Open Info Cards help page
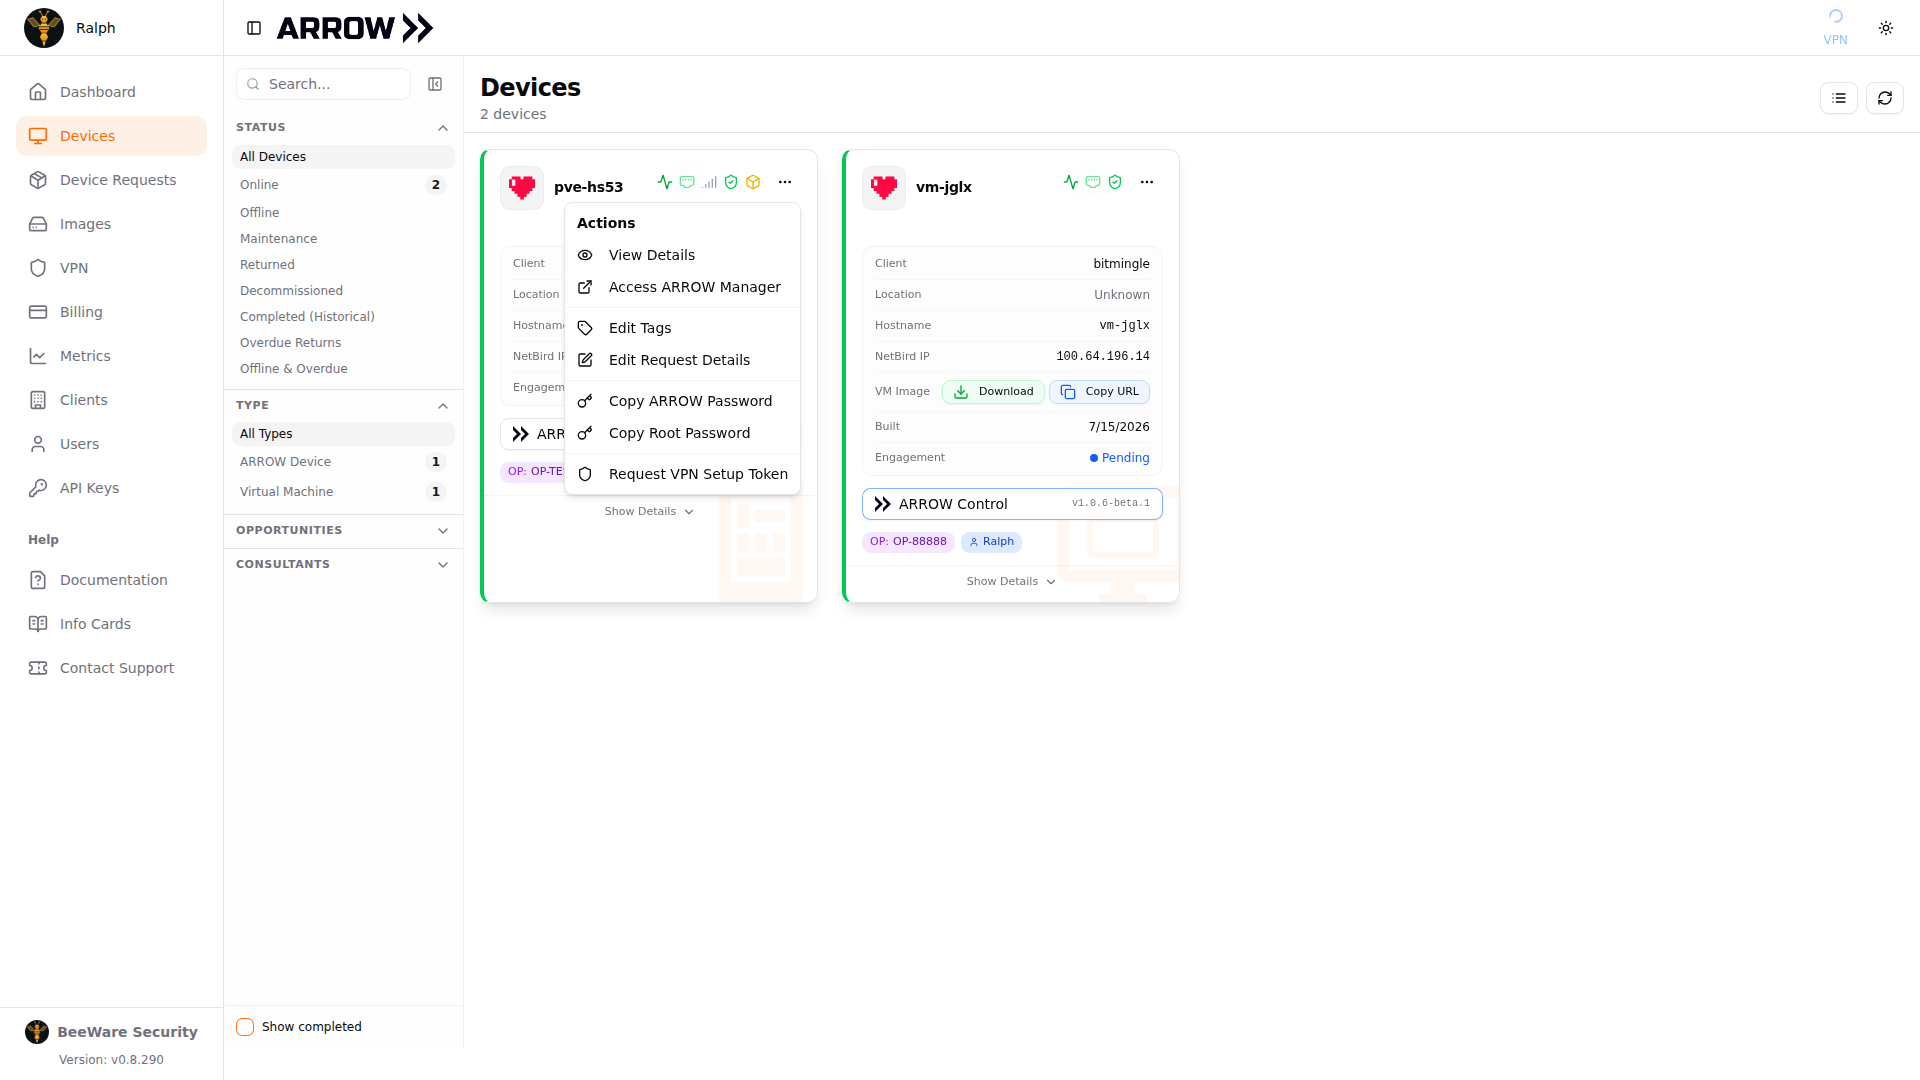Screen dimensions: 1920x1080 click(x=111, y=624)
